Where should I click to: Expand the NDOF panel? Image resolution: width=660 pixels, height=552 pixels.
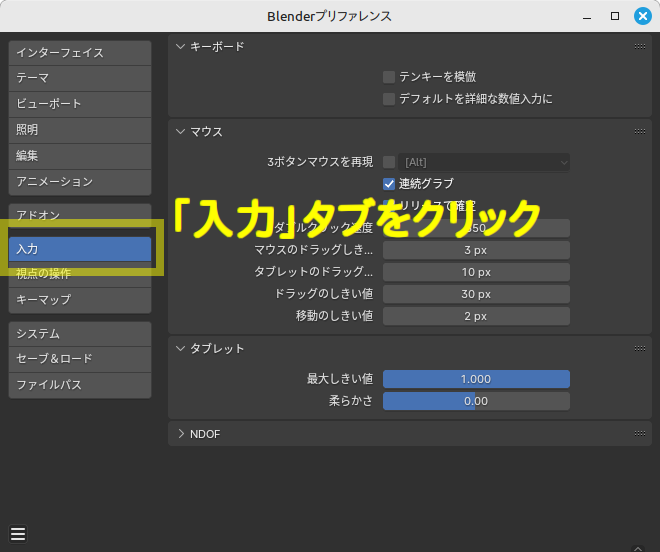pos(181,434)
